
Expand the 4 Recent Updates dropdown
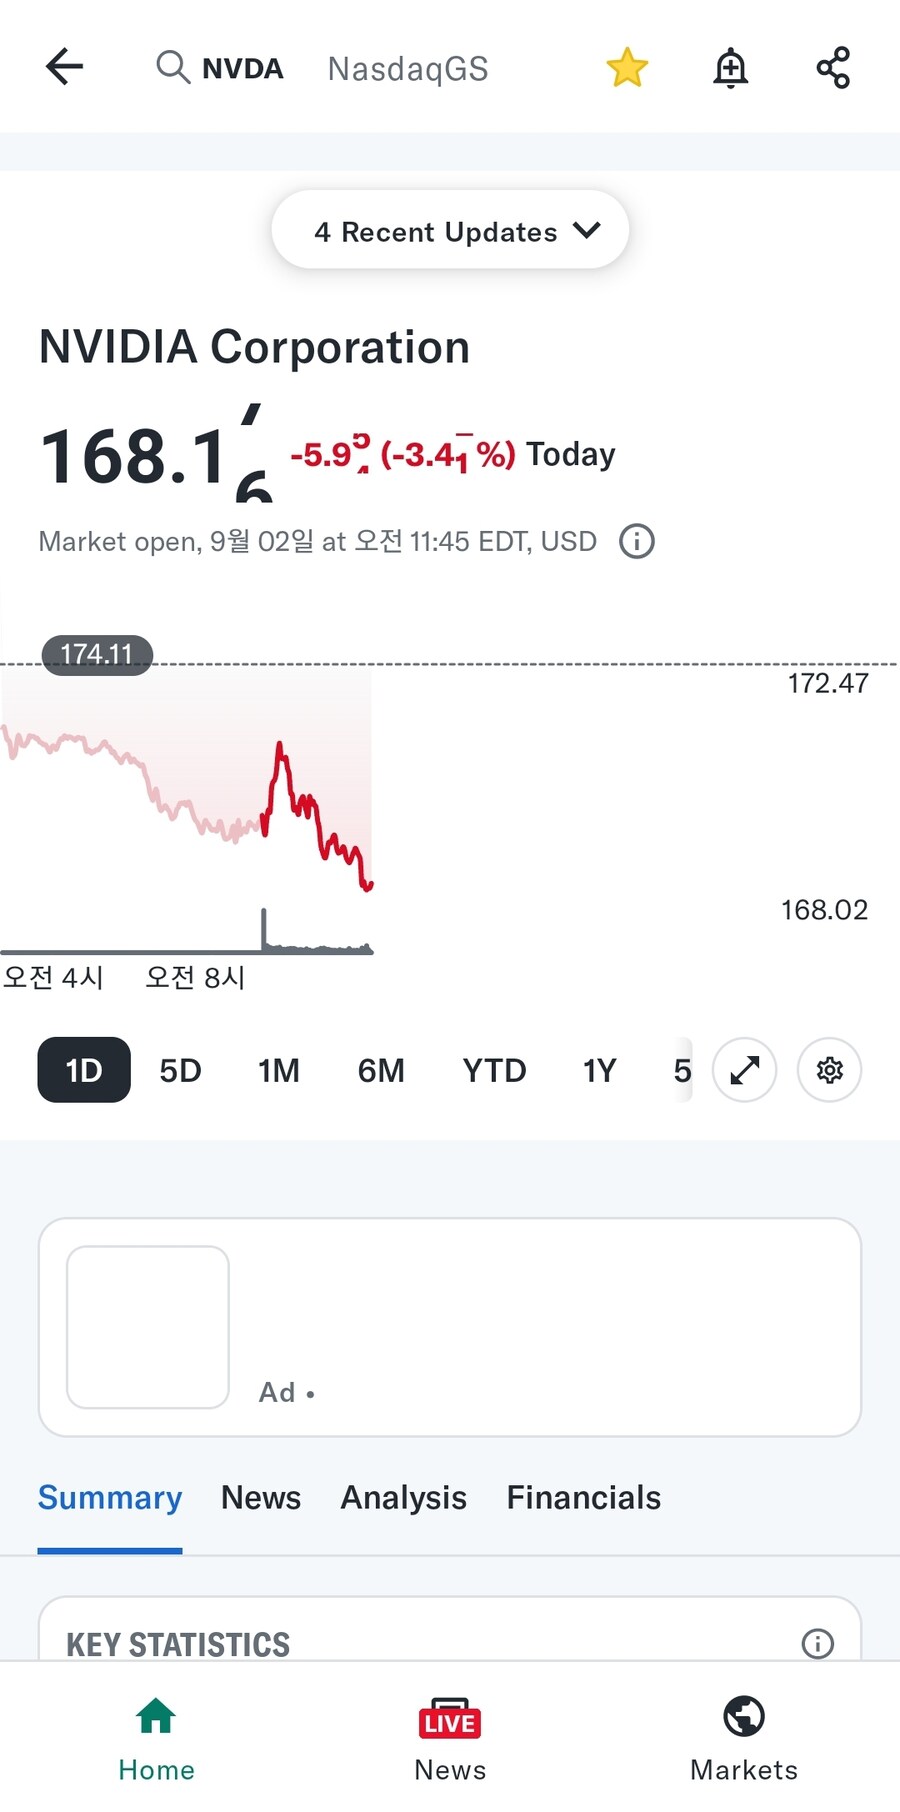tap(450, 230)
